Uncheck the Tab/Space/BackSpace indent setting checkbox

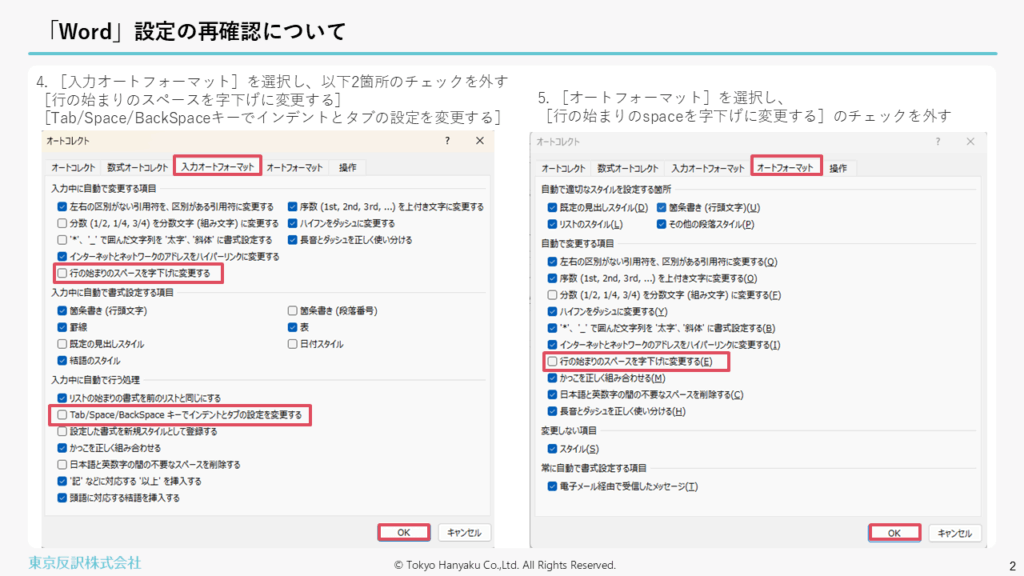point(63,414)
